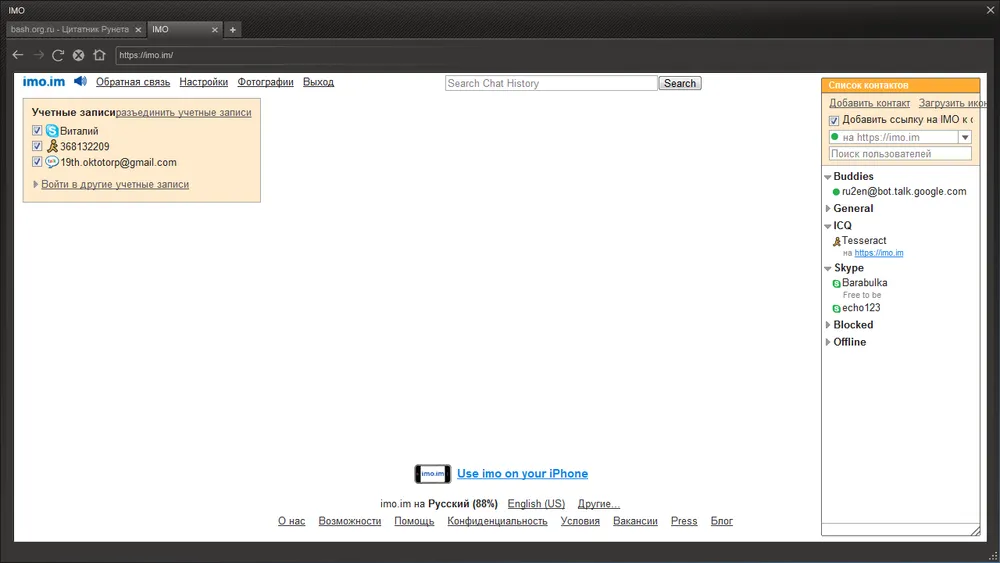Open the Условия footer link
Image resolution: width=1000 pixels, height=563 pixels.
pos(580,521)
